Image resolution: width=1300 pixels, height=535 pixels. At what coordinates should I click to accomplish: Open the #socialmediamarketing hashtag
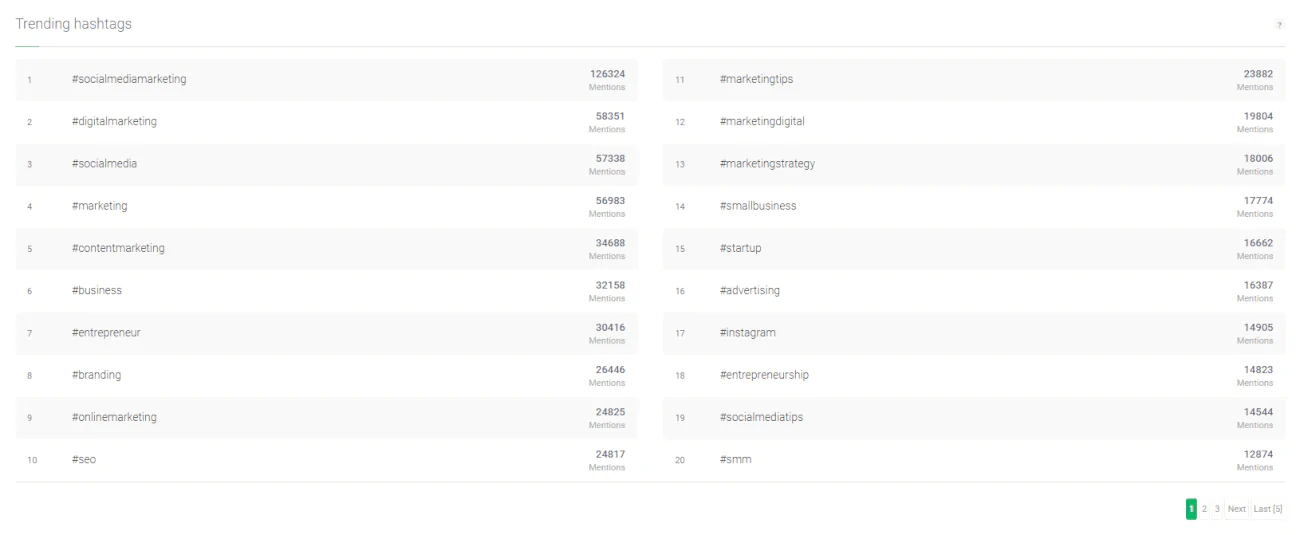click(129, 80)
